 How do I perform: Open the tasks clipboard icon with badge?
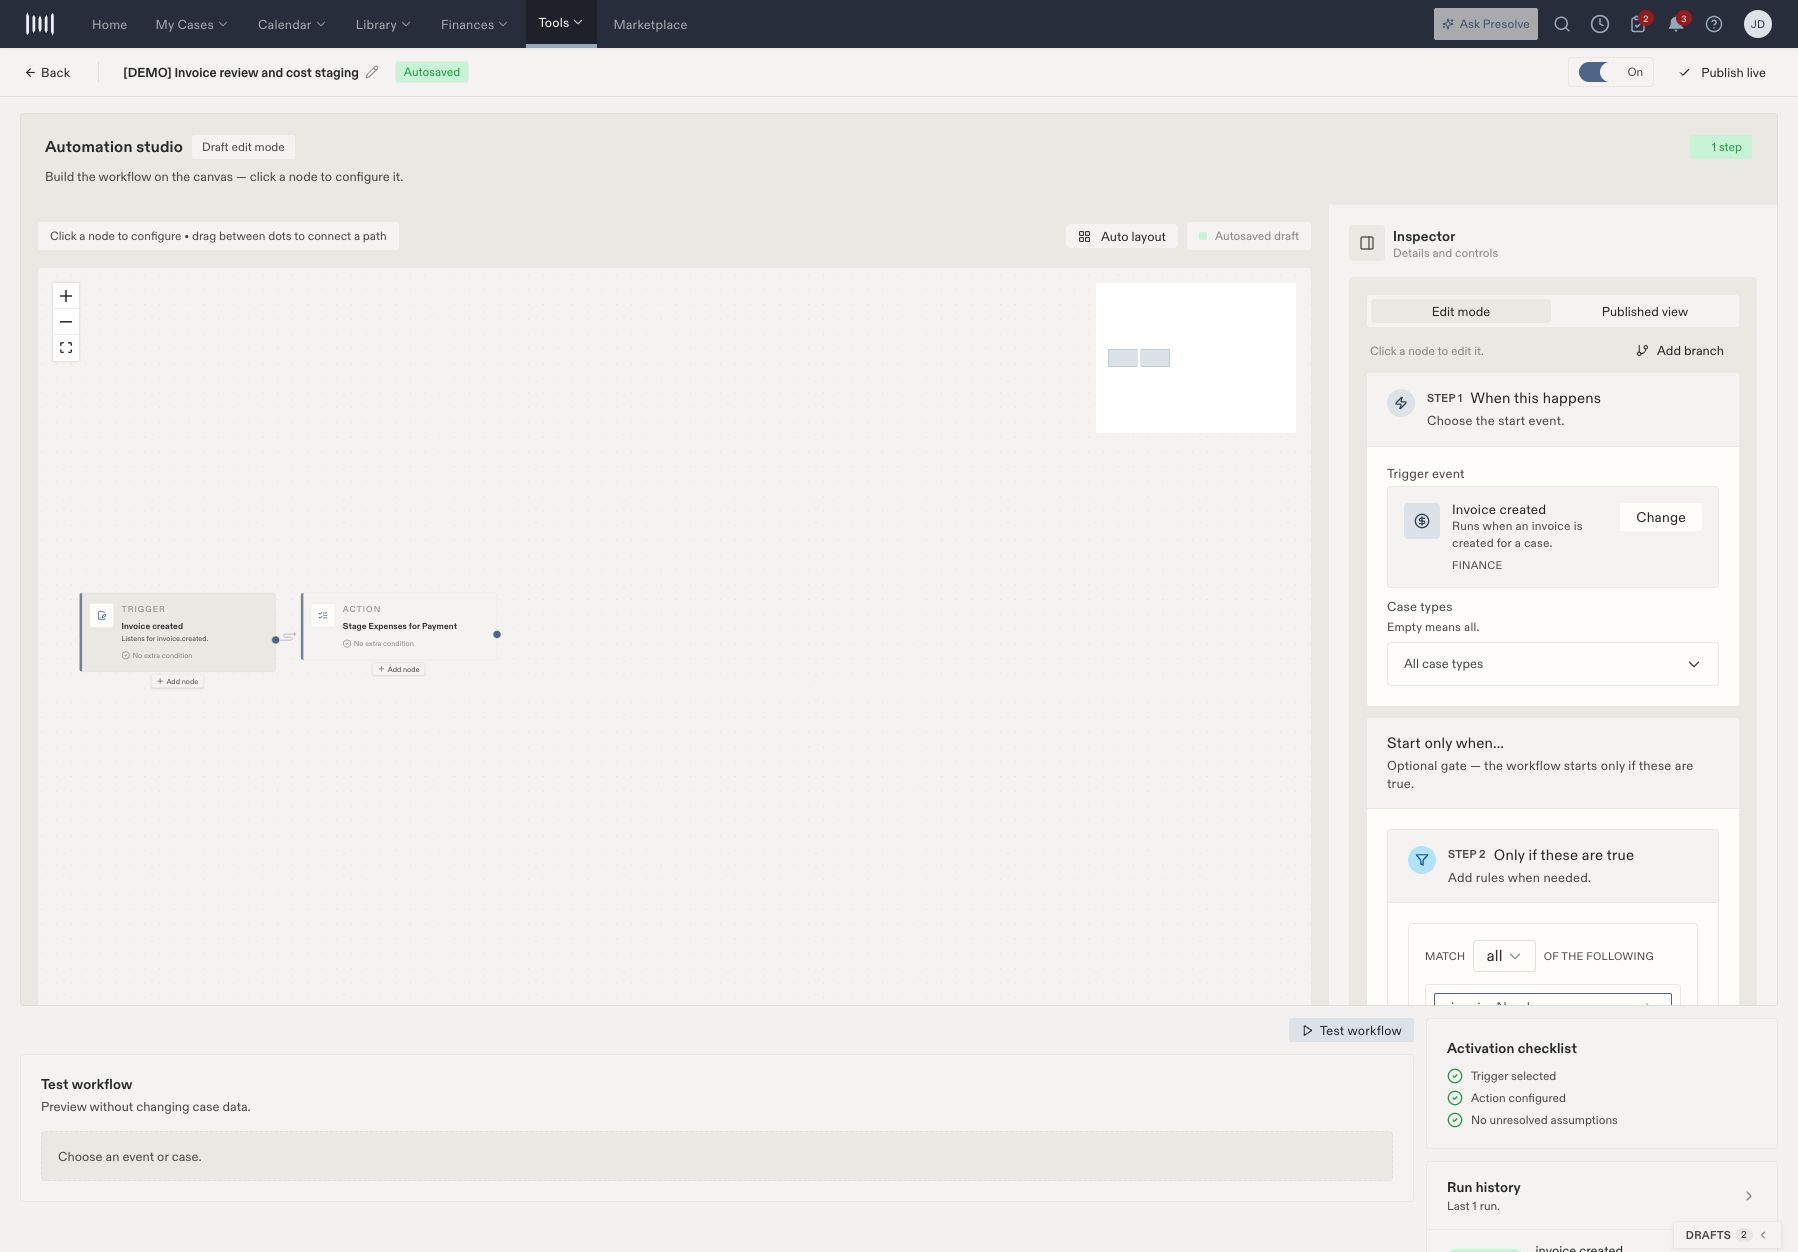[x=1638, y=24]
